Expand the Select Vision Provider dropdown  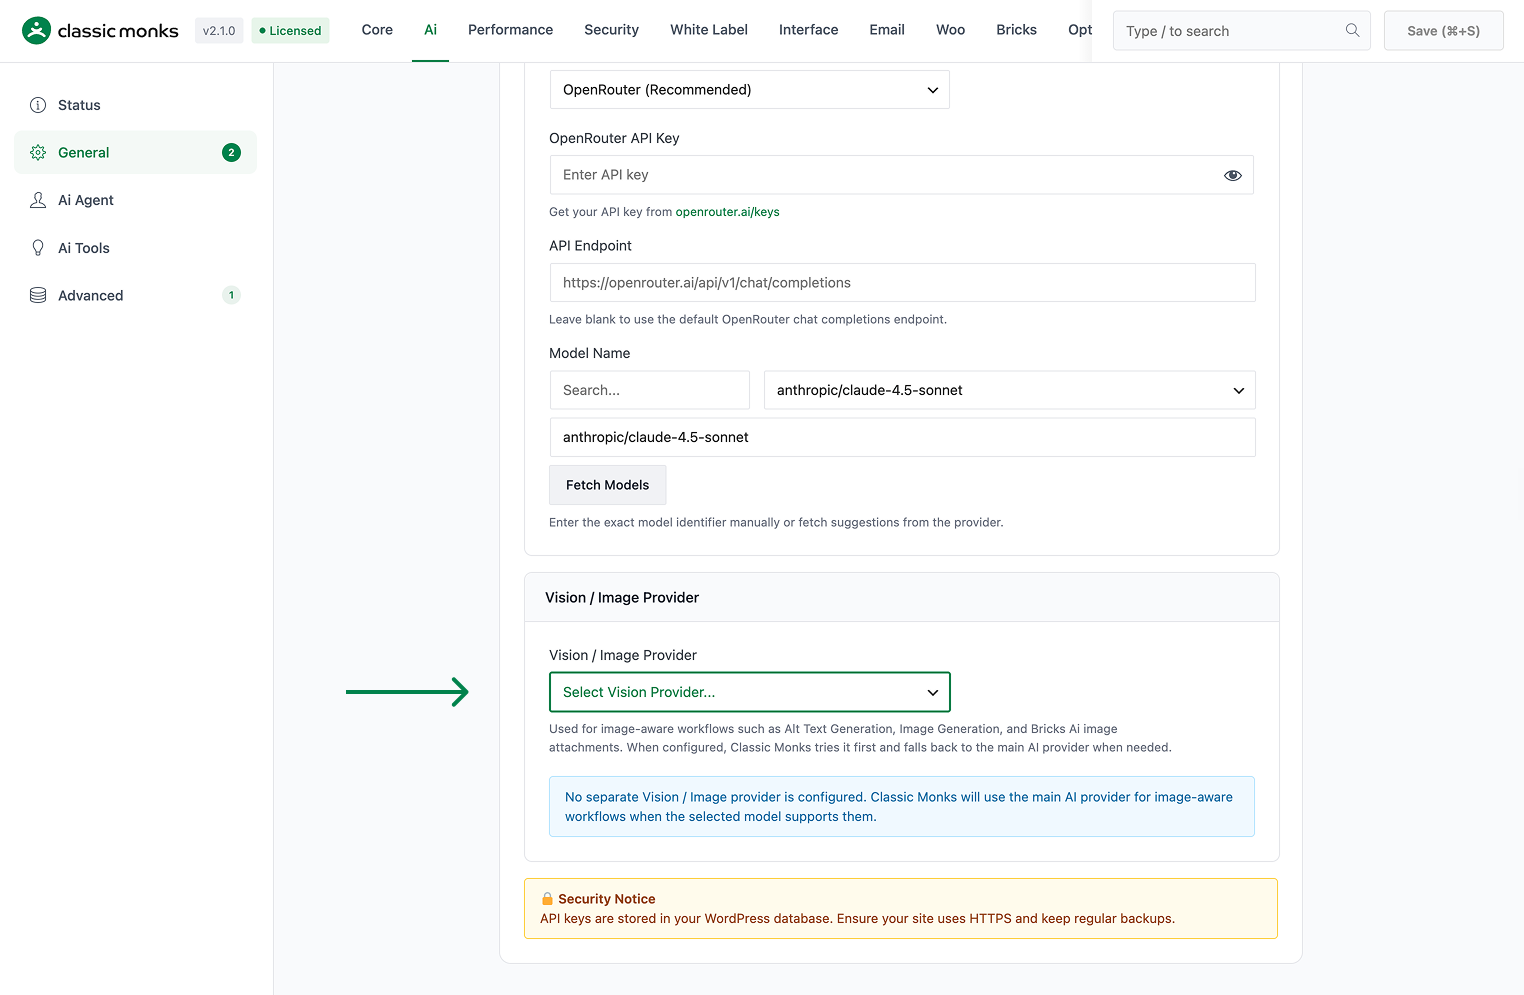[x=750, y=692]
